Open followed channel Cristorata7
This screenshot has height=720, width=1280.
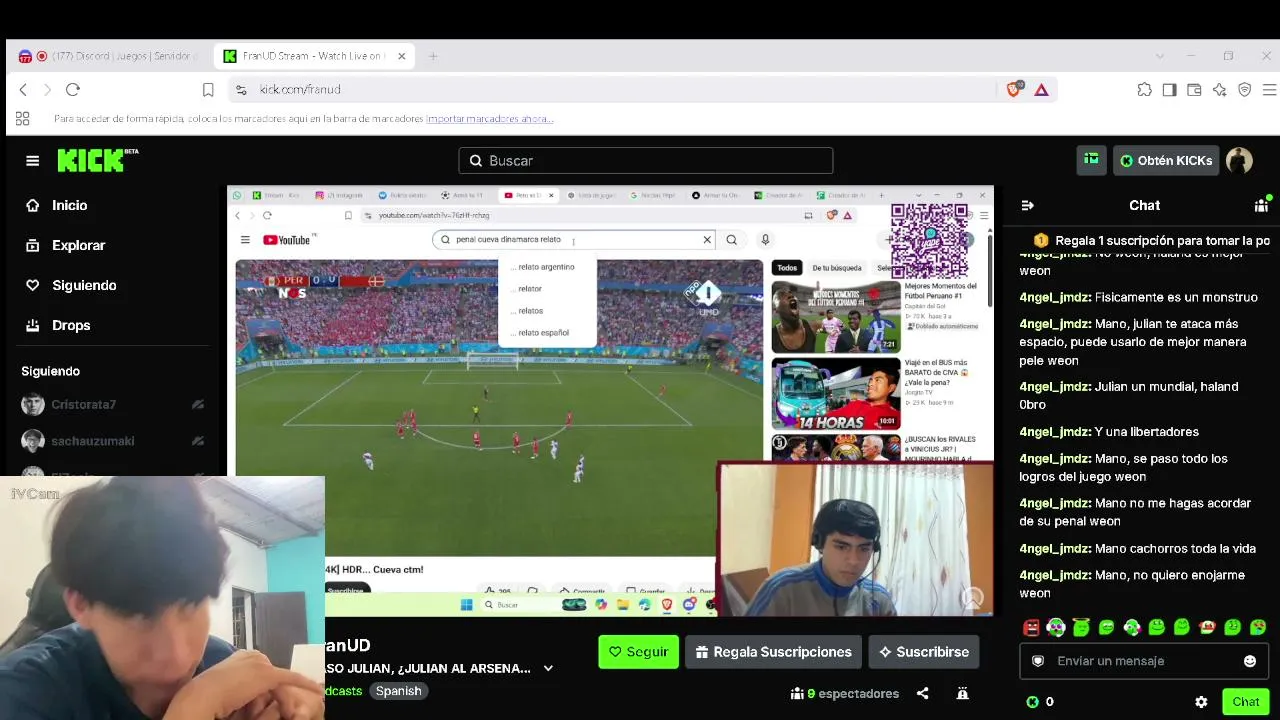point(112,405)
